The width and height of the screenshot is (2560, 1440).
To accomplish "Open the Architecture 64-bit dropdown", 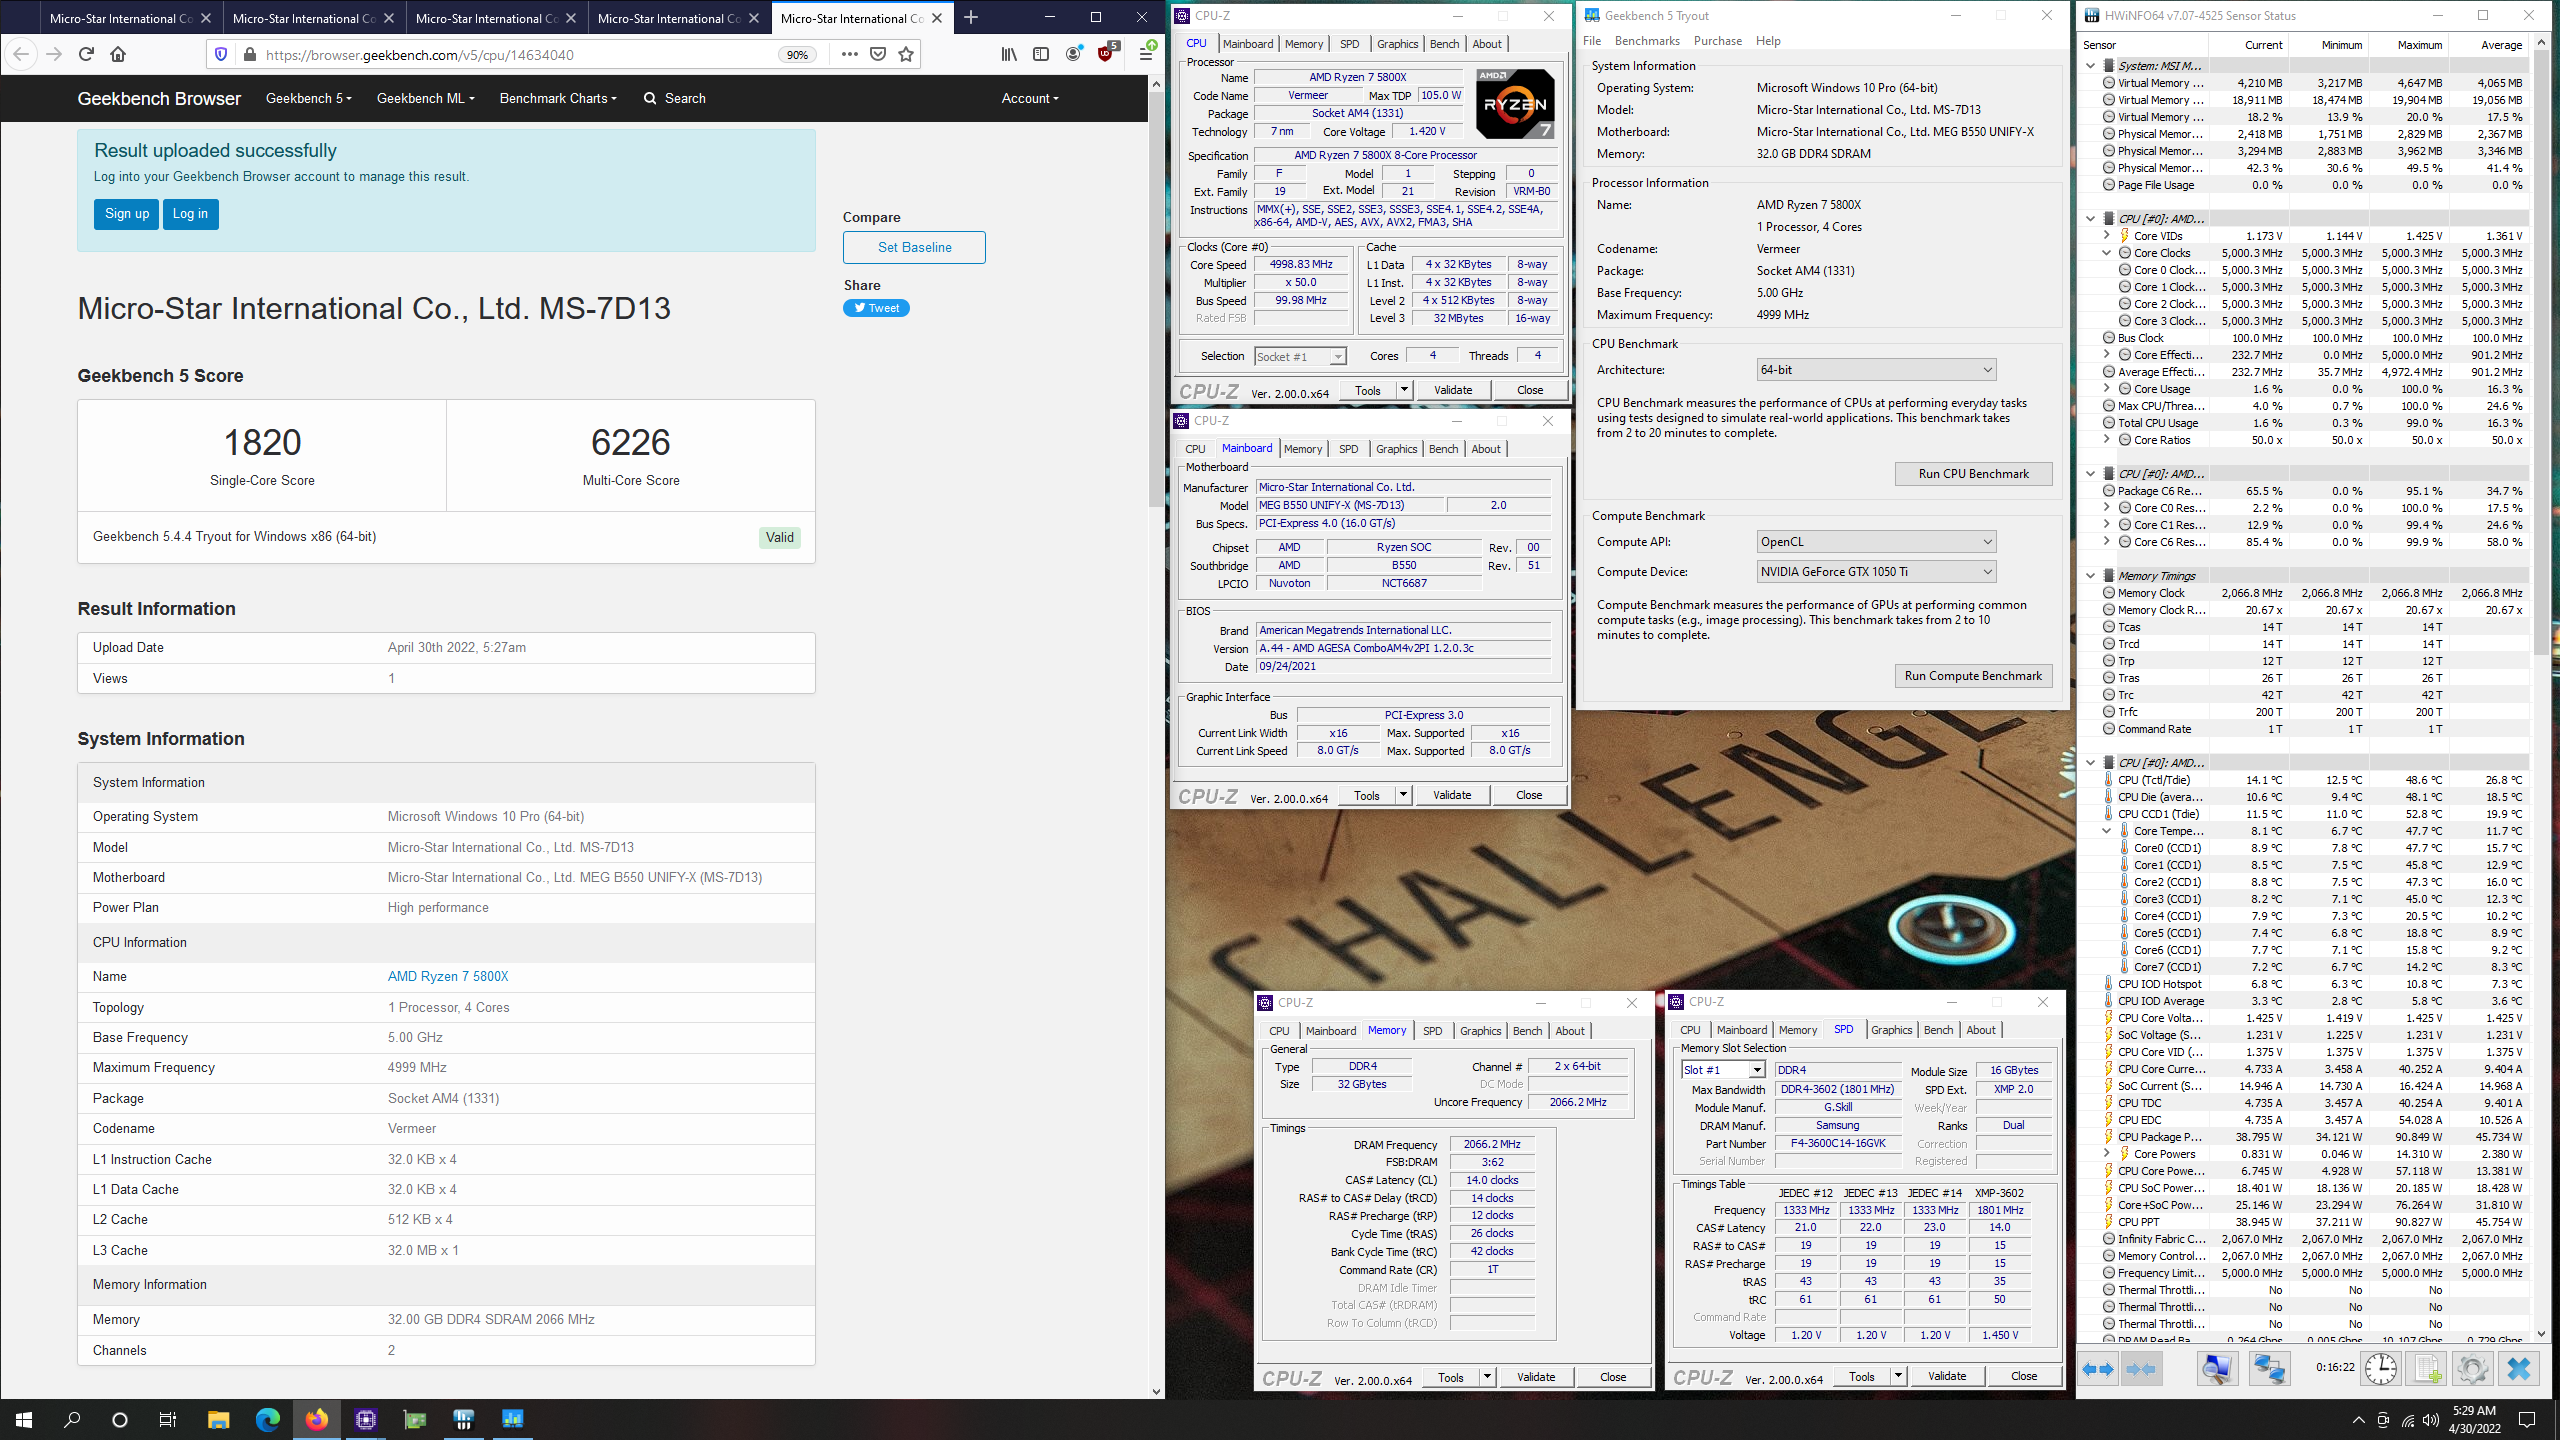I will [1876, 370].
